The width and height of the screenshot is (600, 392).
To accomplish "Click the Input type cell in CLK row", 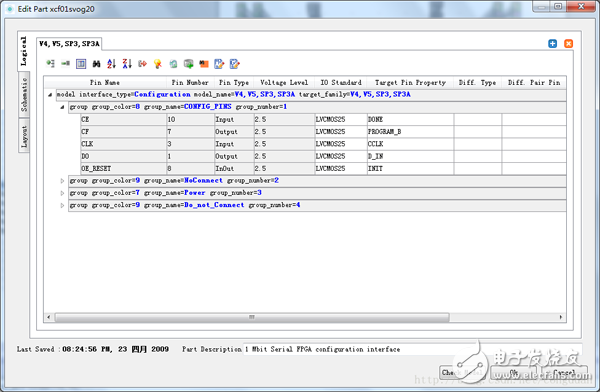I will pyautogui.click(x=234, y=144).
